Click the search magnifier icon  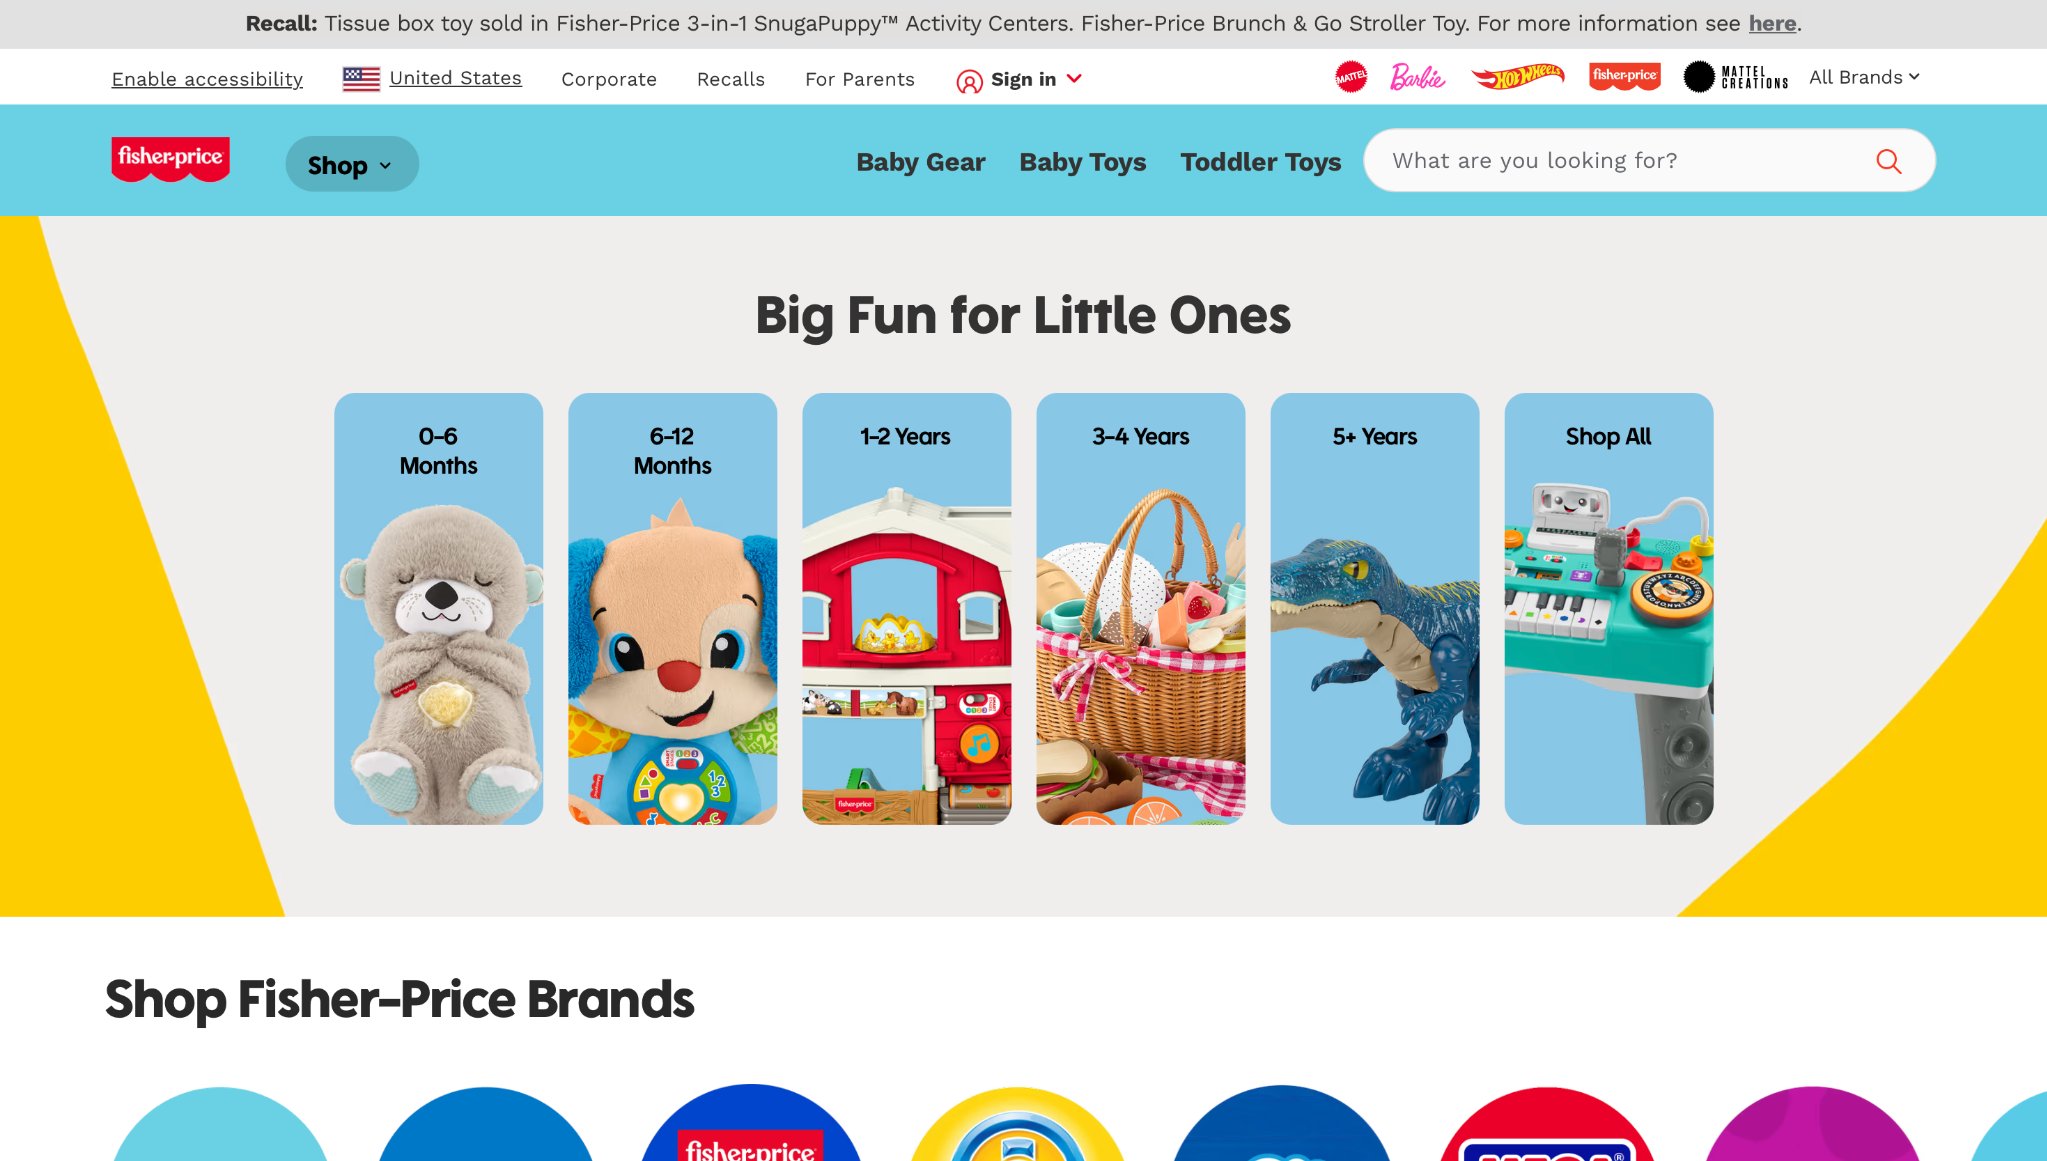coord(1888,161)
